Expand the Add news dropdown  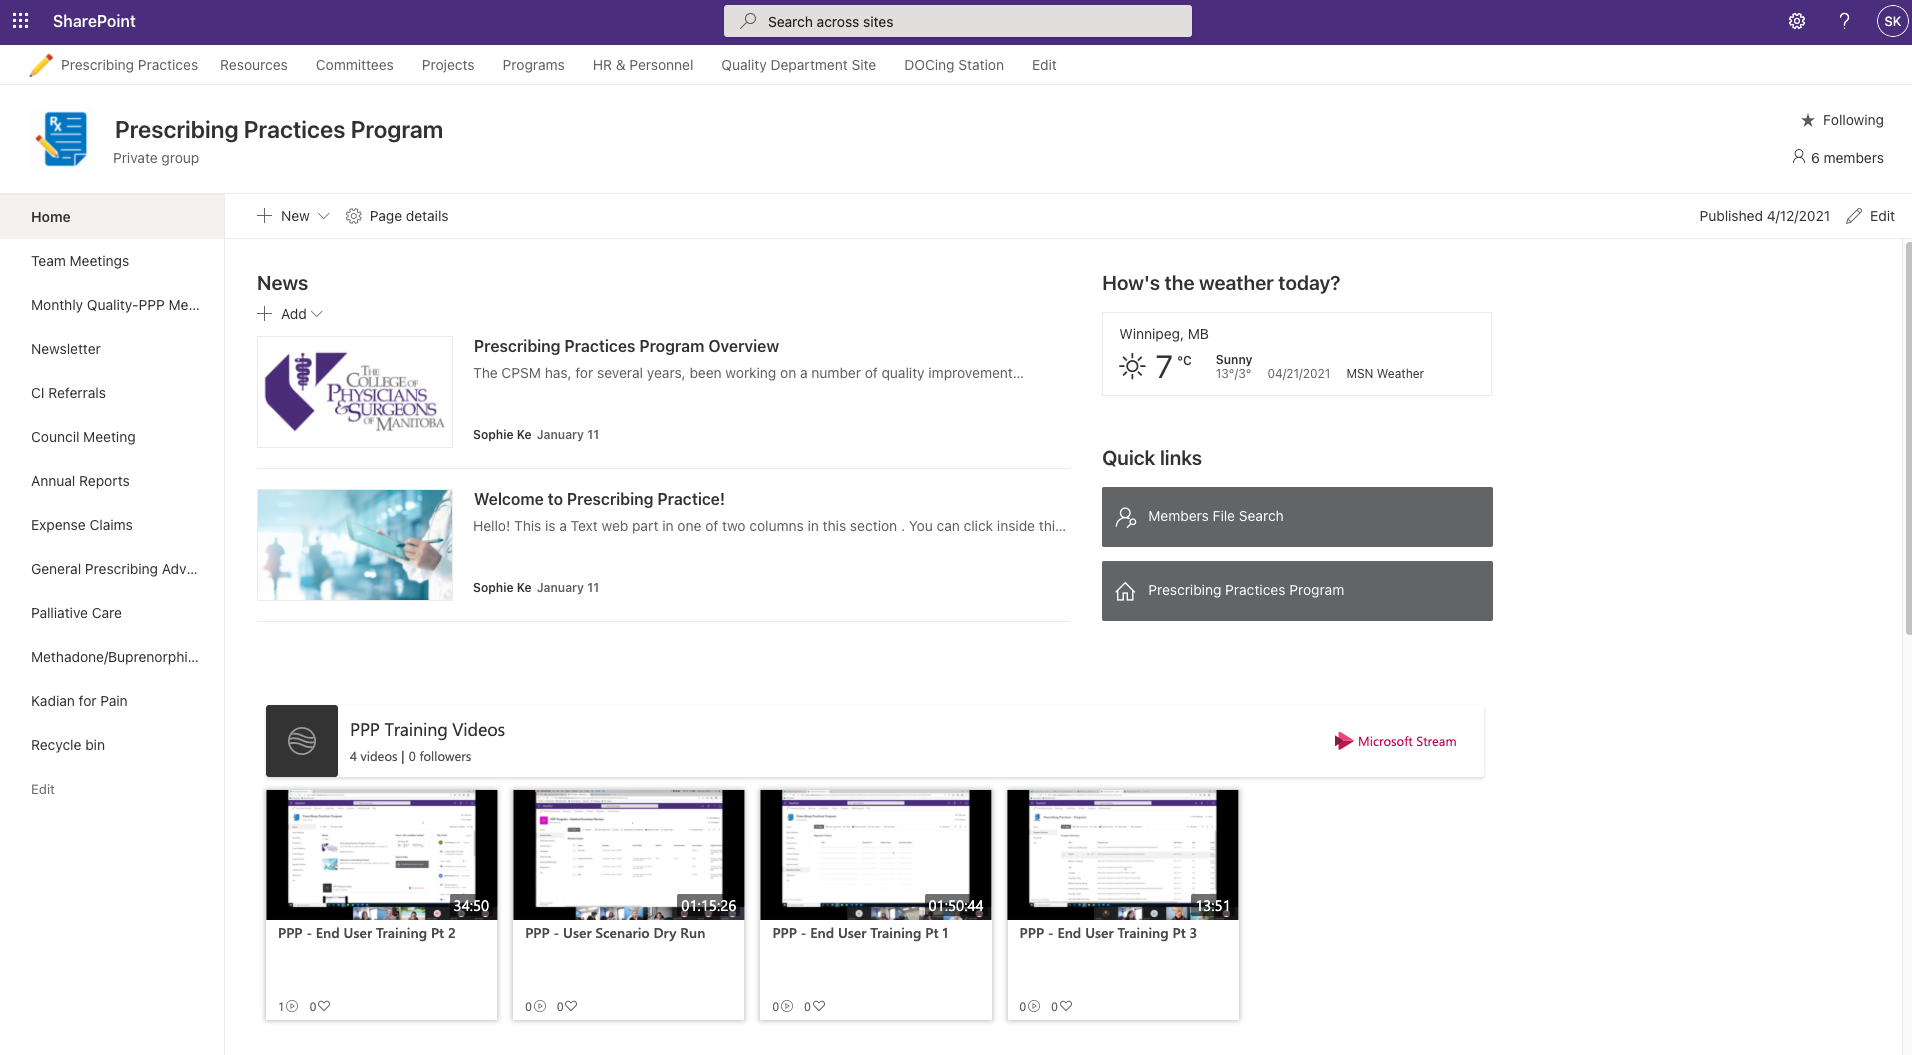click(290, 314)
